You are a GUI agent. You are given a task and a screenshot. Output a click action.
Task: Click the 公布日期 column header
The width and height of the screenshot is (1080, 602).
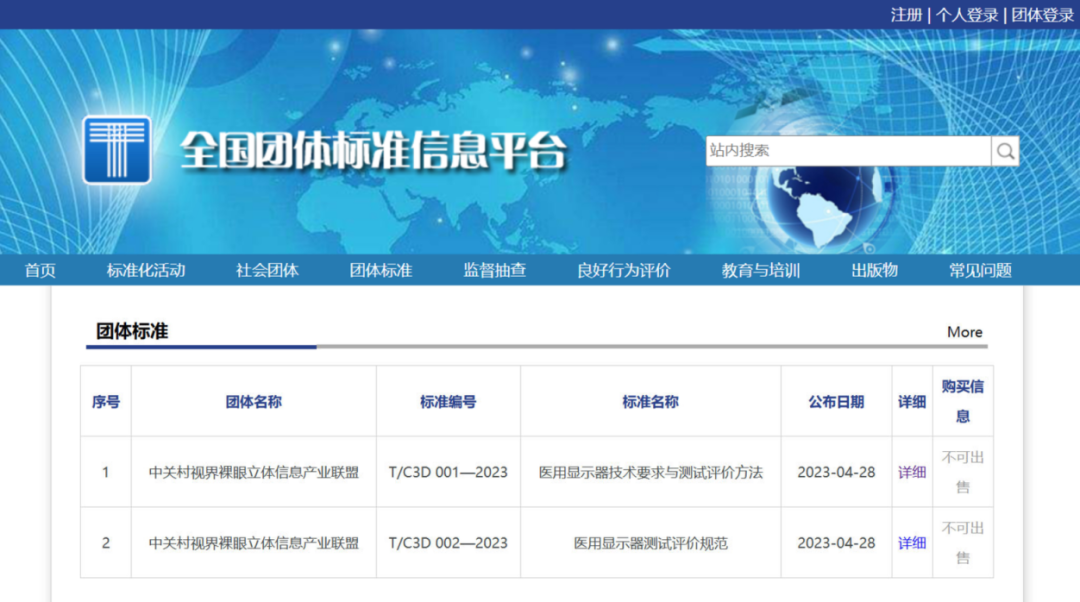pos(836,402)
